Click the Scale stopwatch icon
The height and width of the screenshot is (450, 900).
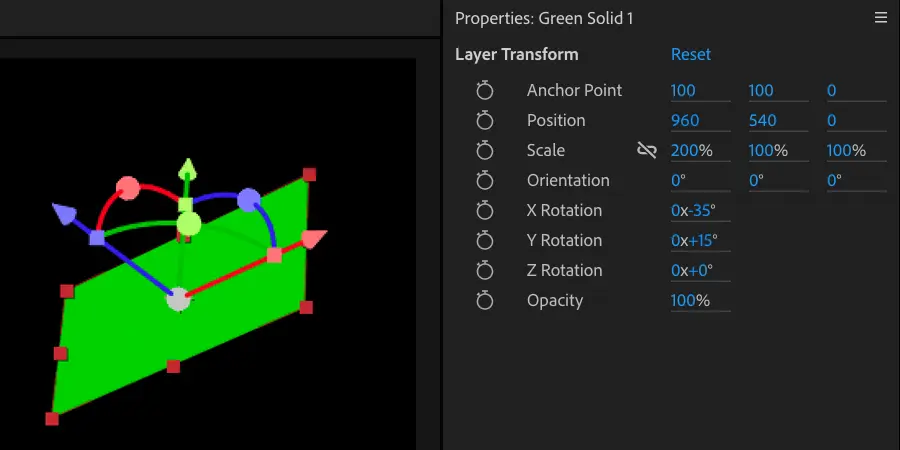click(485, 151)
